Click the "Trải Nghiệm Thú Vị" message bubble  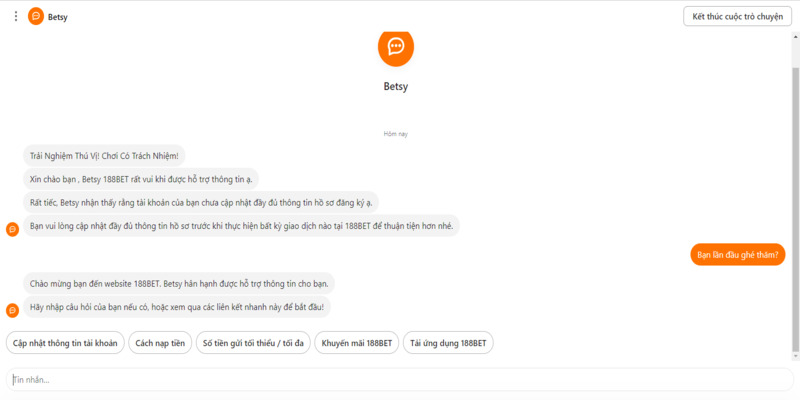104,156
